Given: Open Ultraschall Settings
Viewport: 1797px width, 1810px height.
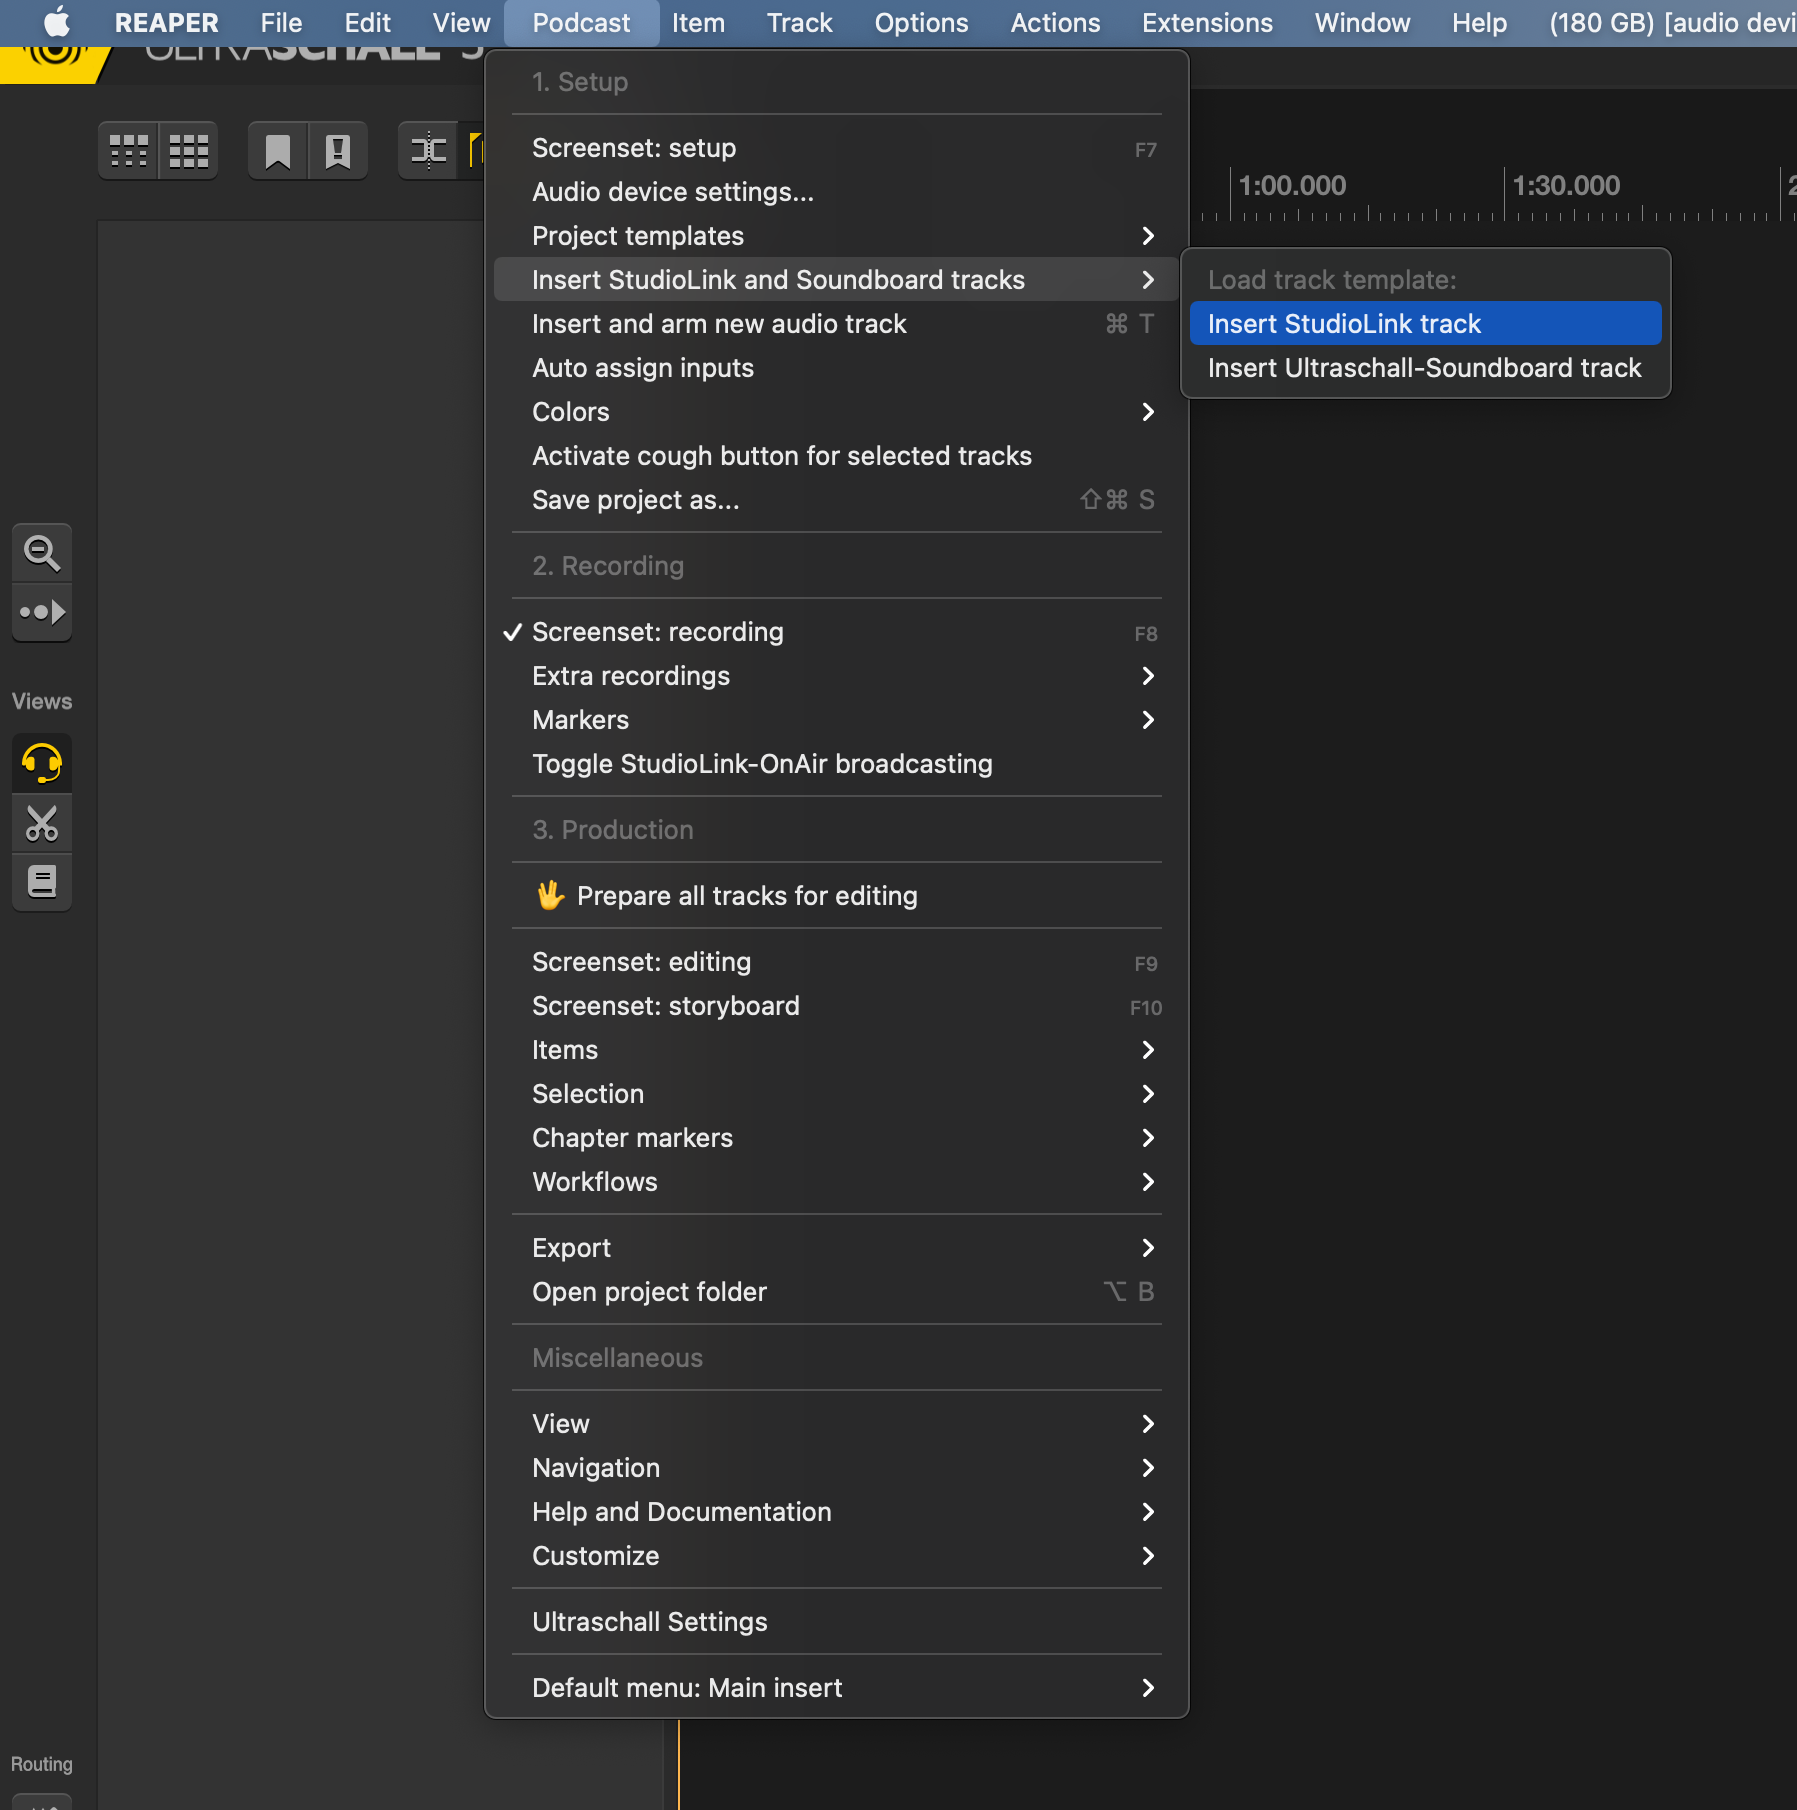Looking at the screenshot, I should click(x=836, y=1622).
